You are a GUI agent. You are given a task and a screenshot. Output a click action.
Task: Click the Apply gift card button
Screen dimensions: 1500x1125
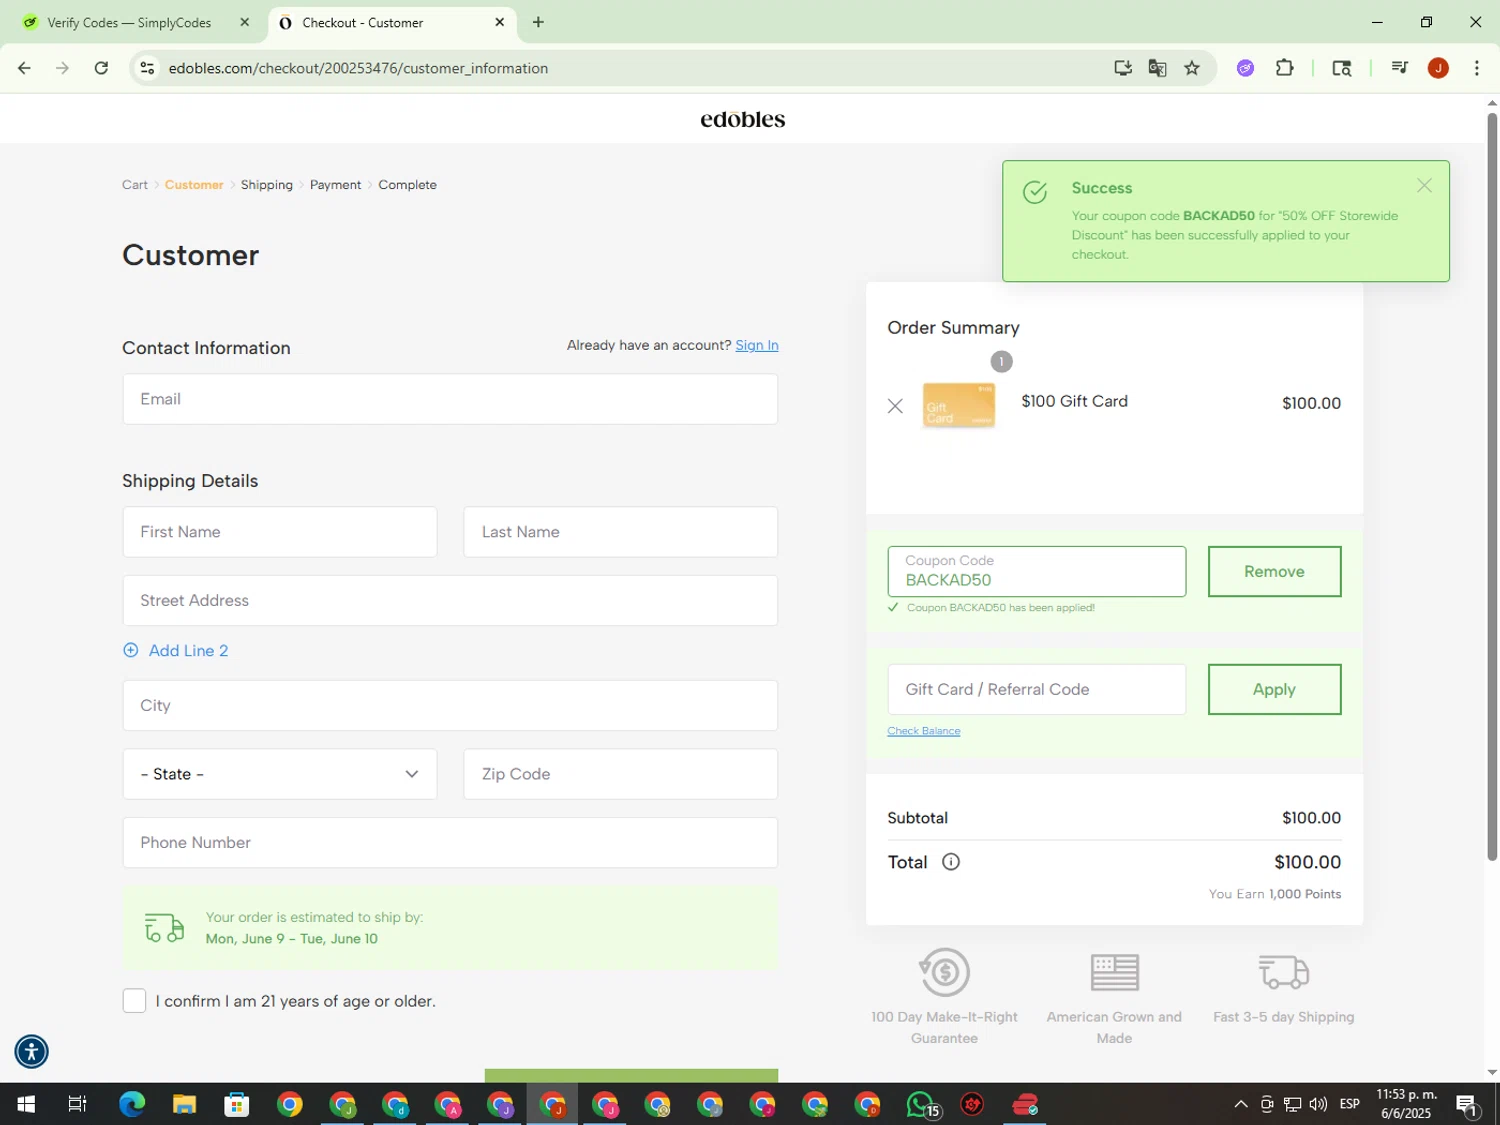[x=1274, y=689]
